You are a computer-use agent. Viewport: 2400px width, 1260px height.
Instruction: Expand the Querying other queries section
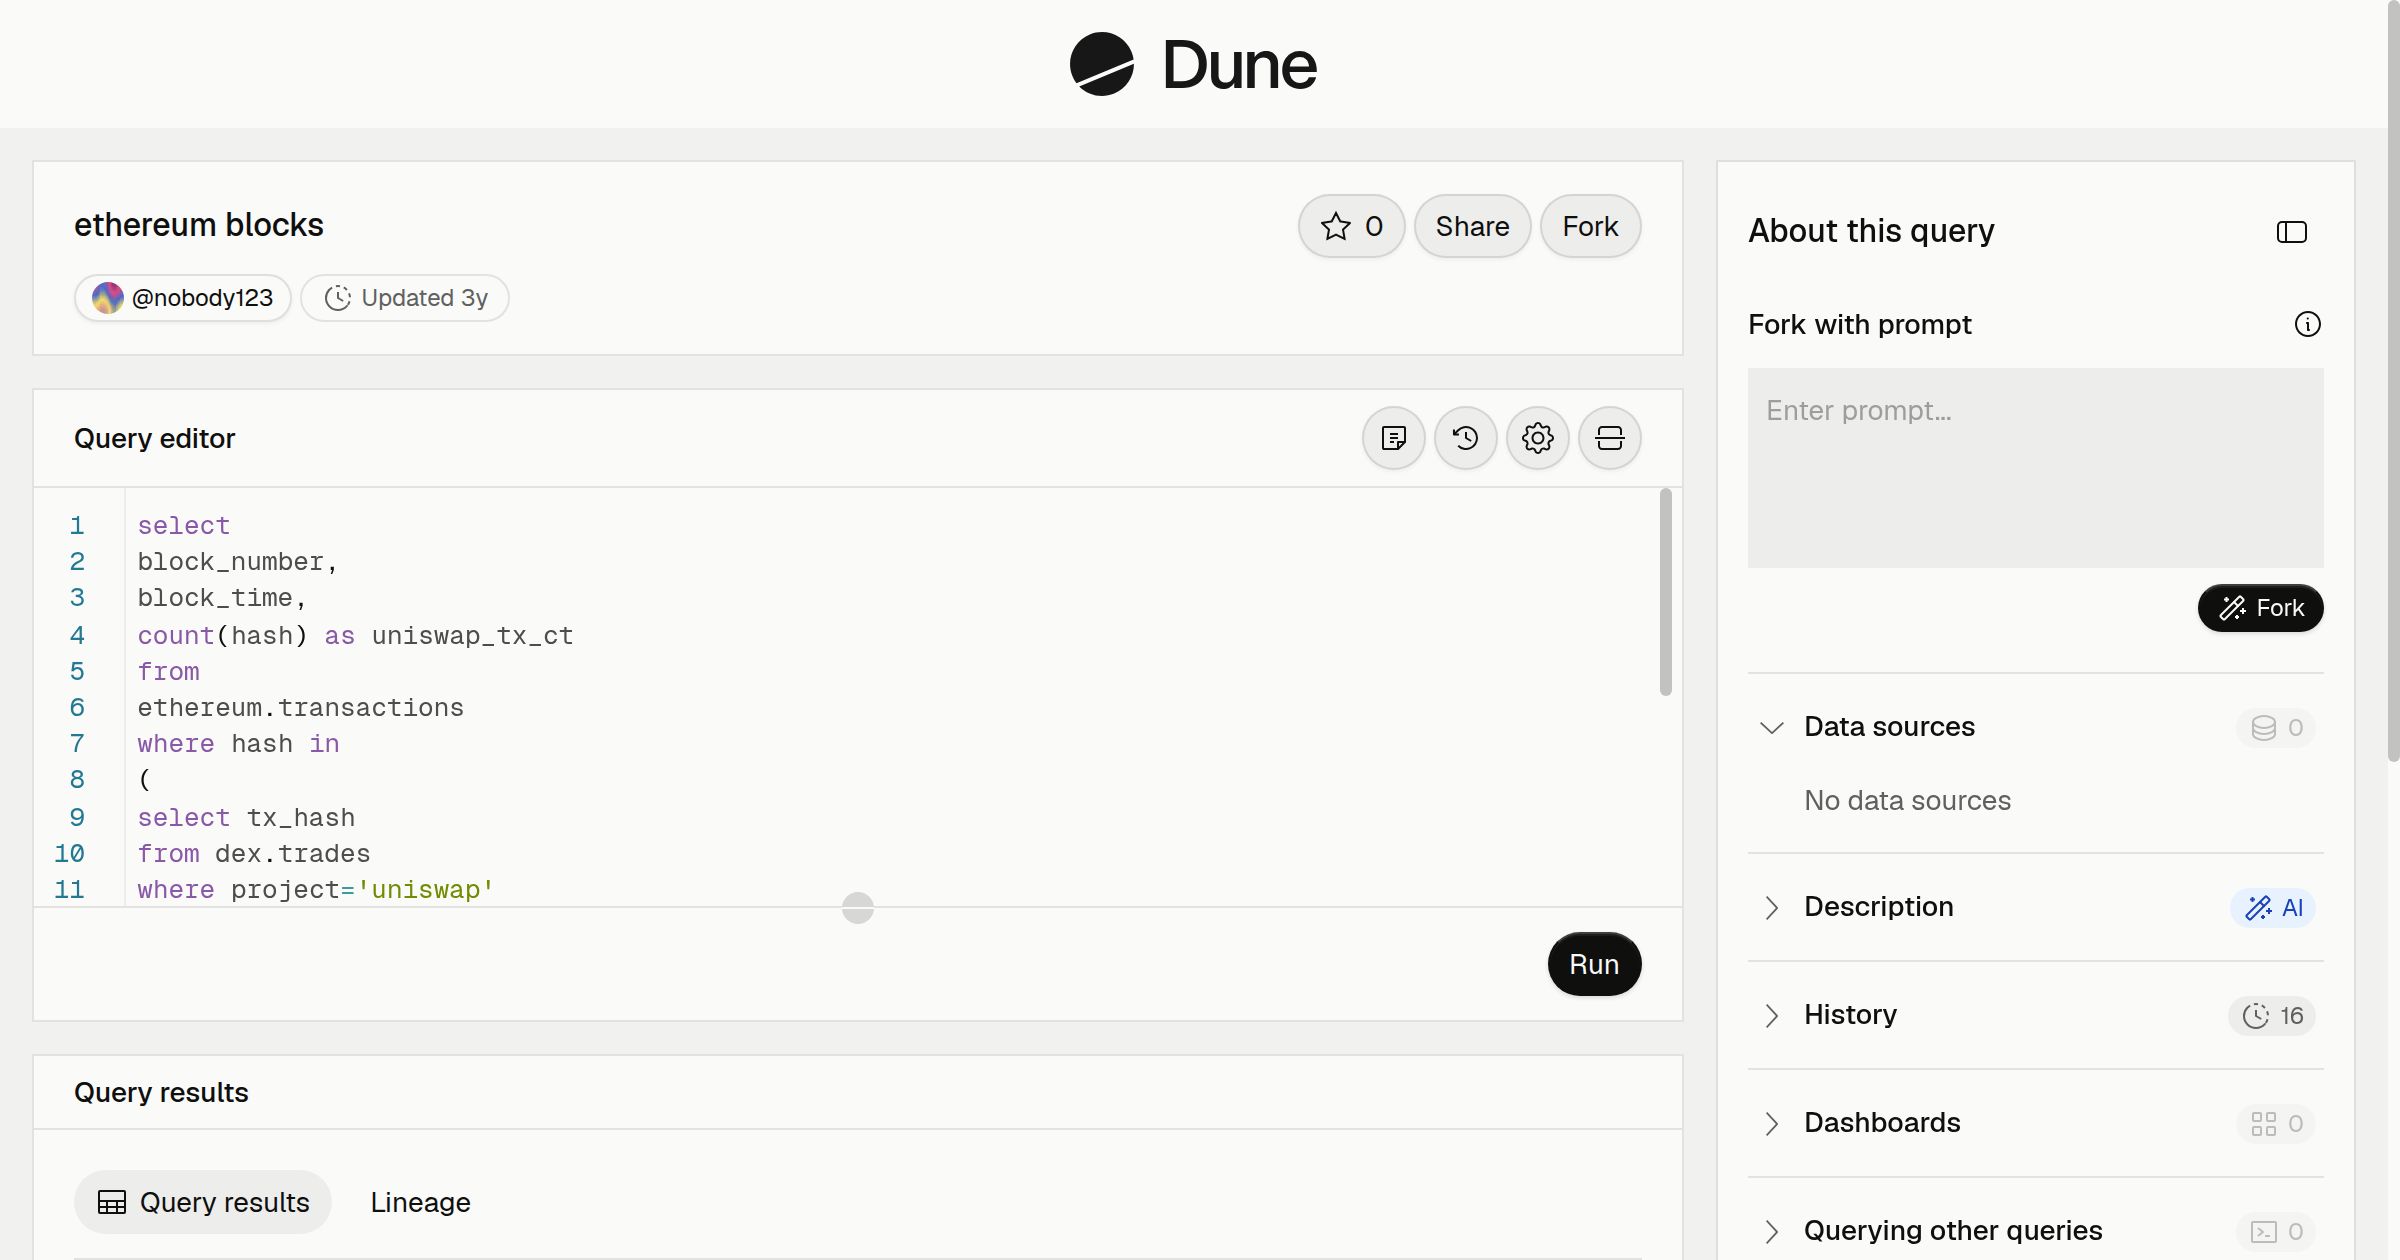click(1772, 1231)
